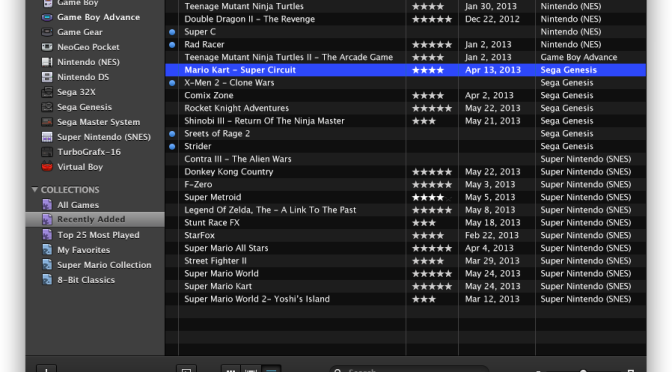Select the F-Zero game title

198,185
